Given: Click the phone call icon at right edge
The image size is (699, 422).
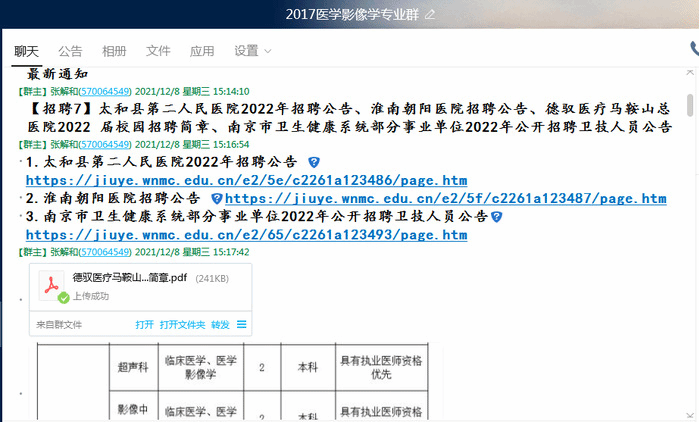Looking at the screenshot, I should [694, 48].
